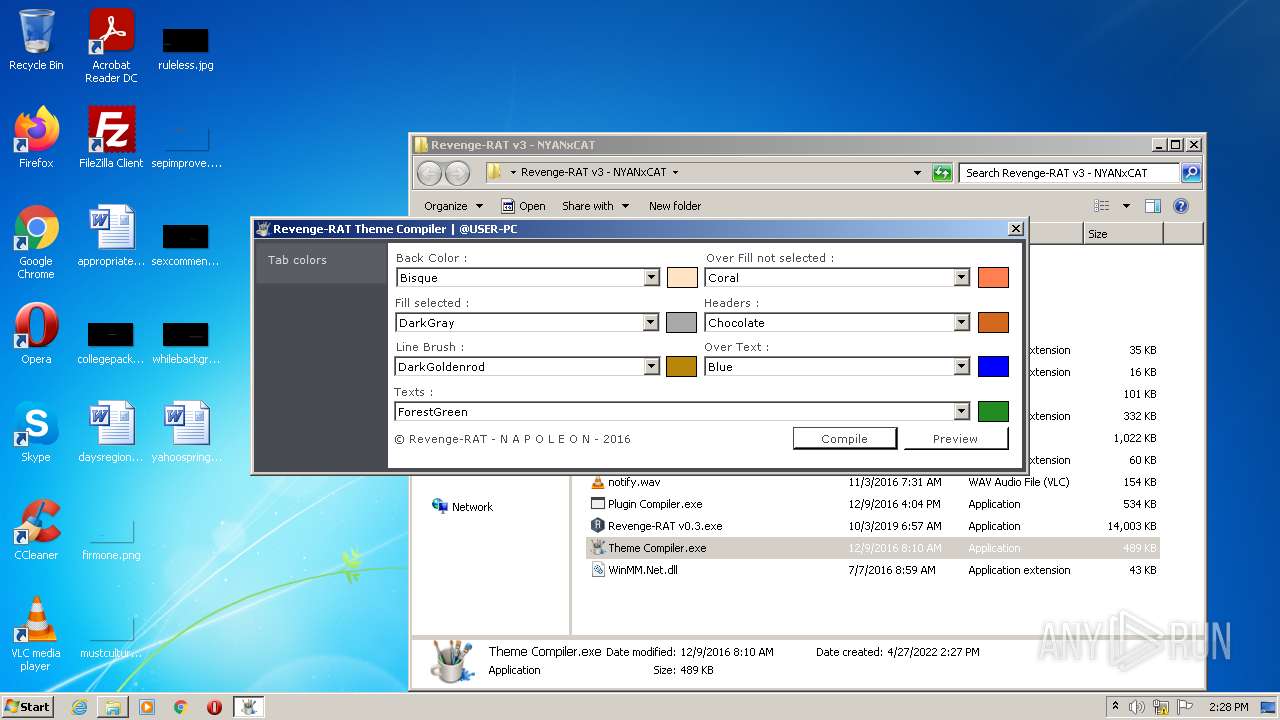This screenshot has height=720, width=1280.
Task: Select the Acrobat Reader DC desktop icon
Action: pos(111,46)
